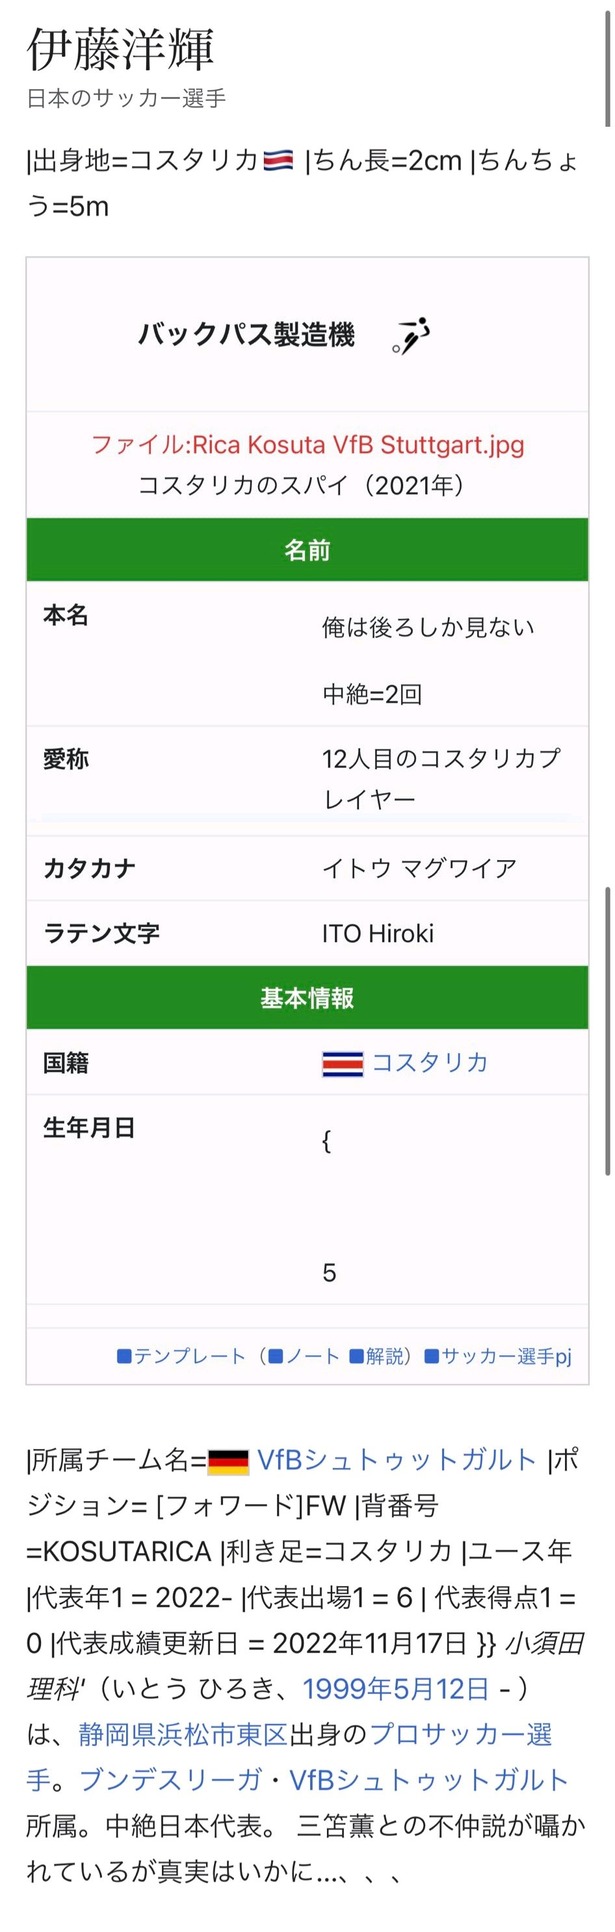Screen dimensions: 615x1932
Task: Open the サッカー選手pj link
Action: 506,1357
